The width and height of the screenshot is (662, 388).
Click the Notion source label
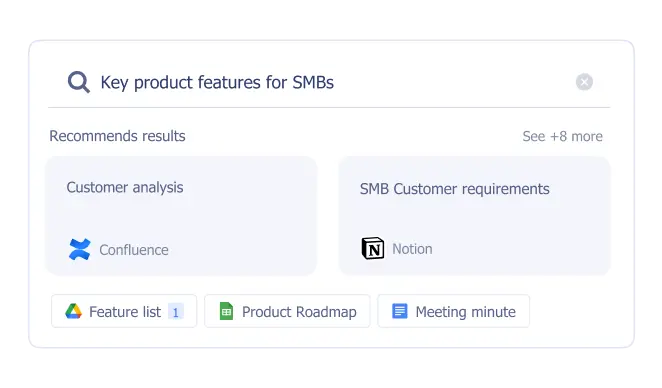click(x=412, y=249)
